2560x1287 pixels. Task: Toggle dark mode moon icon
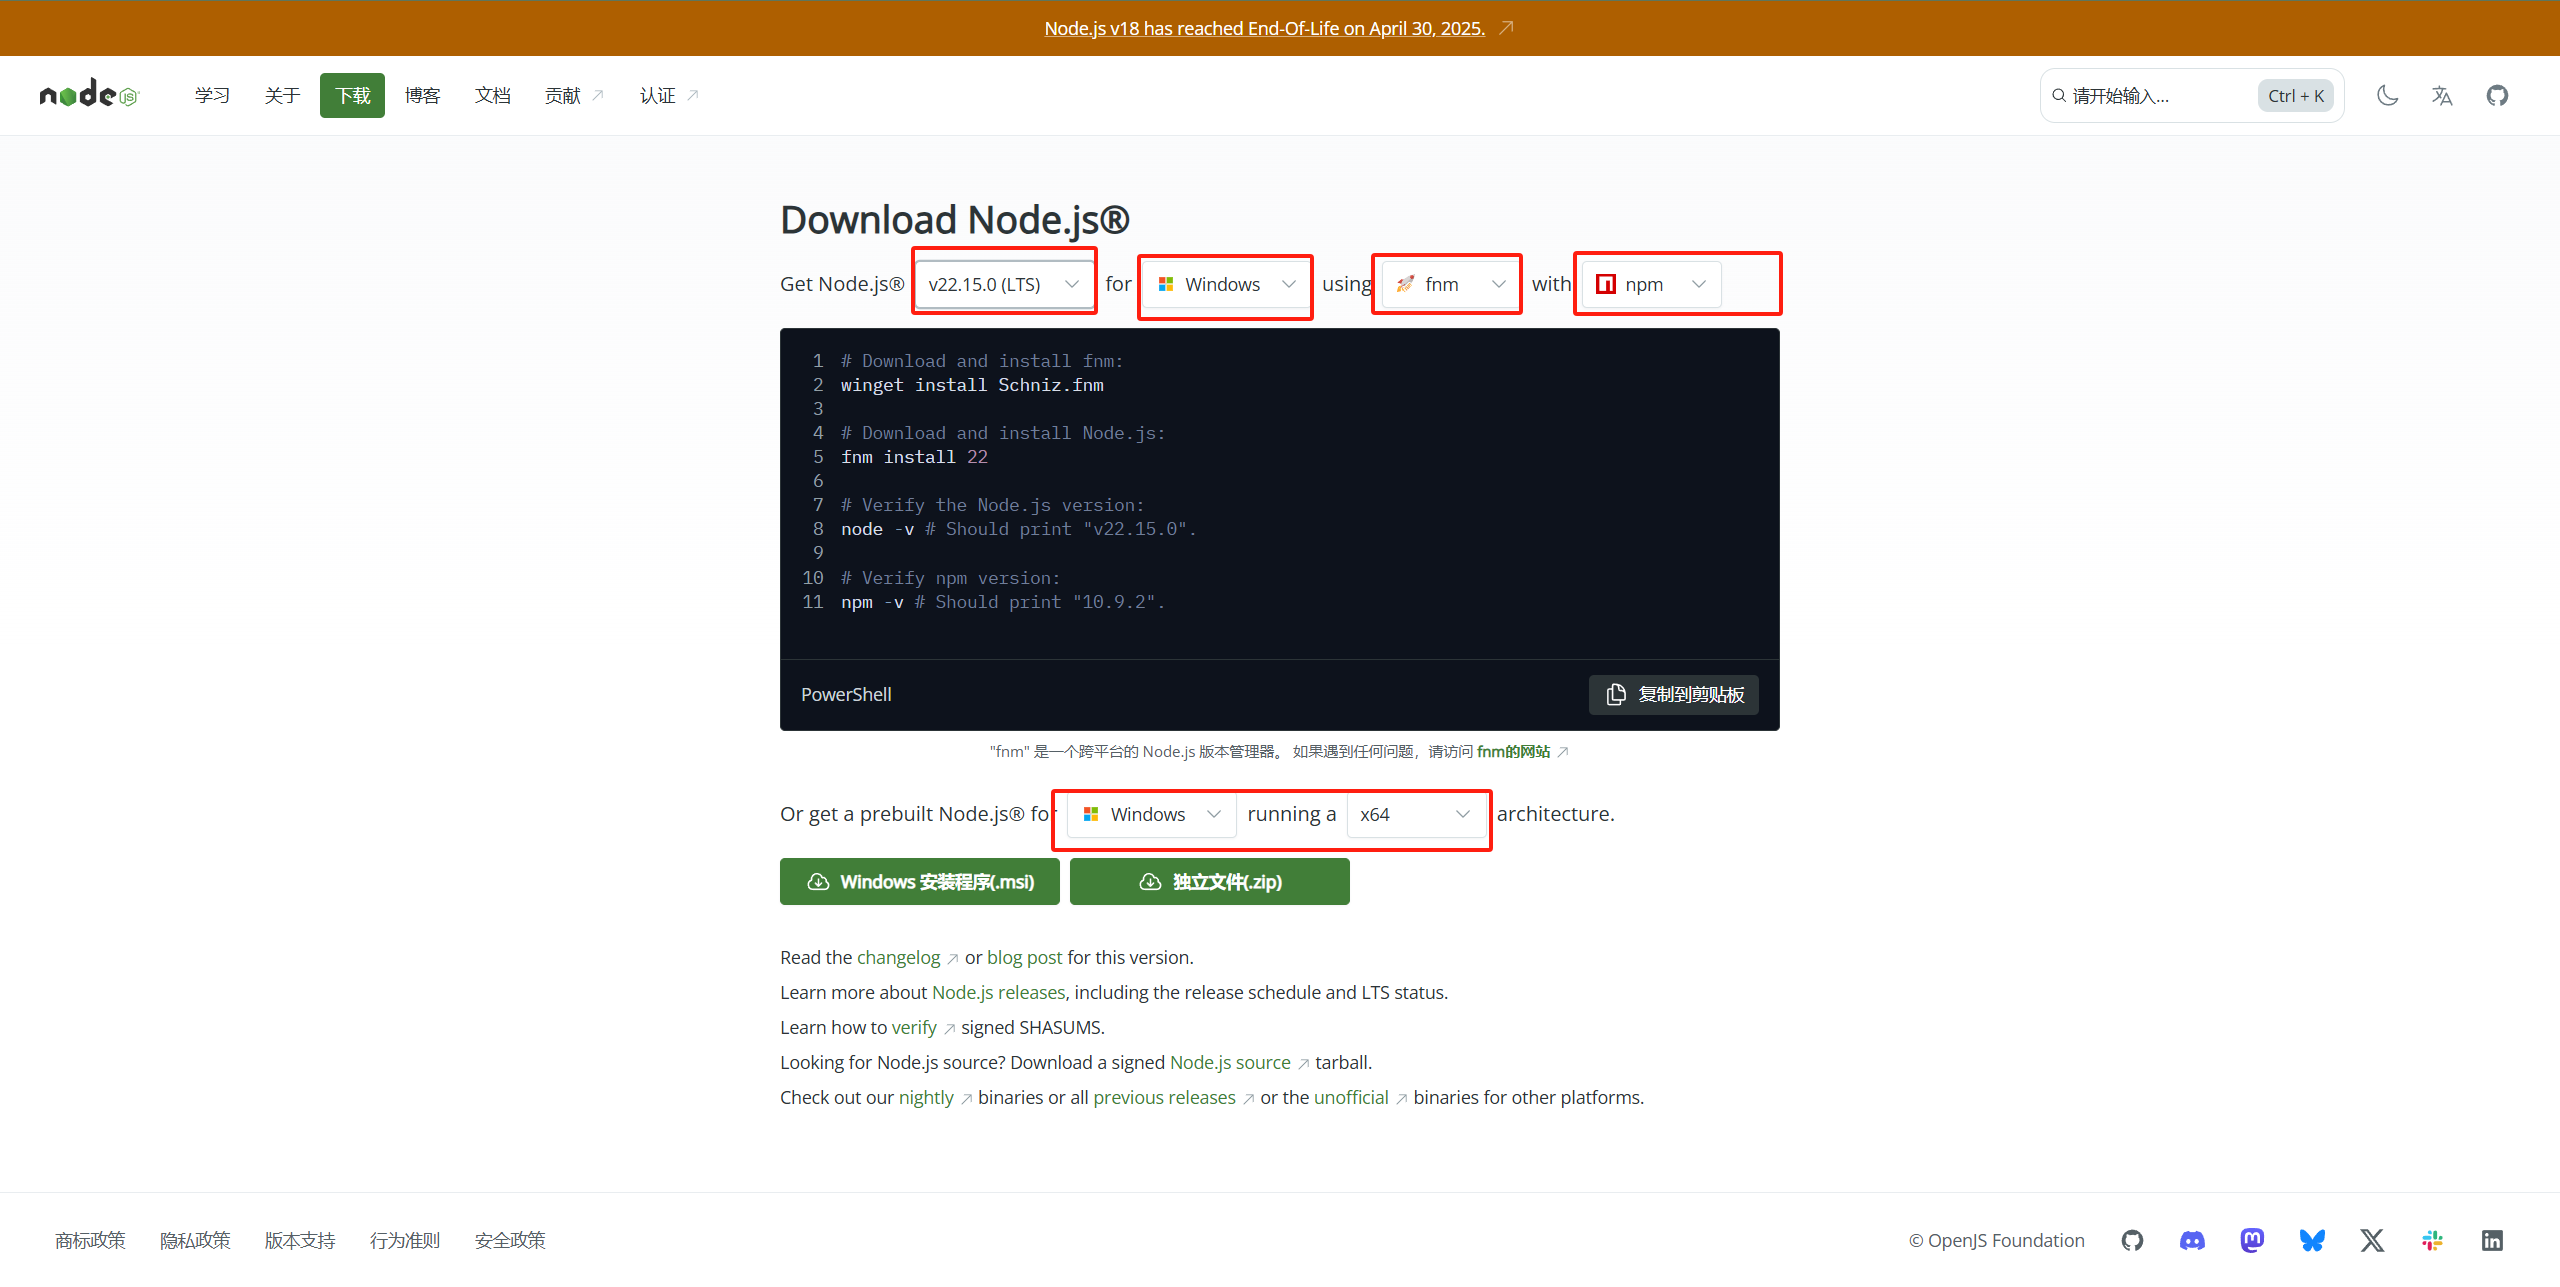click(2387, 95)
